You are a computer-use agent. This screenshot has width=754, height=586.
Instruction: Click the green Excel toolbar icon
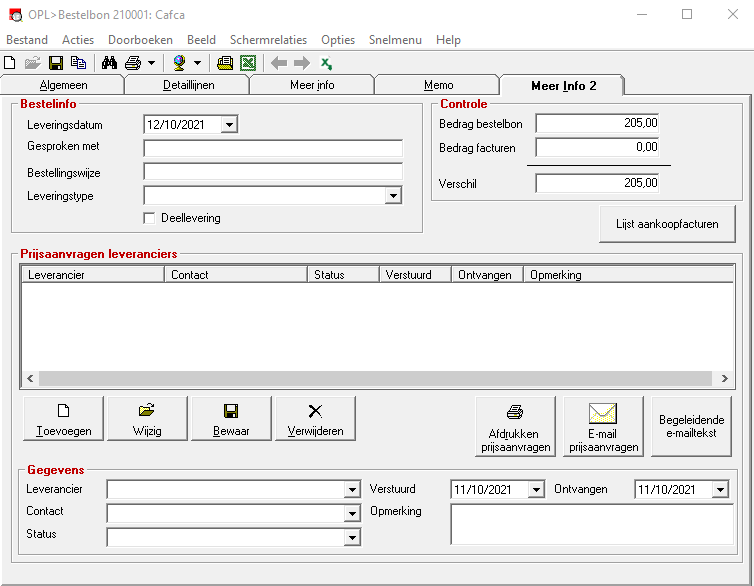tap(248, 63)
